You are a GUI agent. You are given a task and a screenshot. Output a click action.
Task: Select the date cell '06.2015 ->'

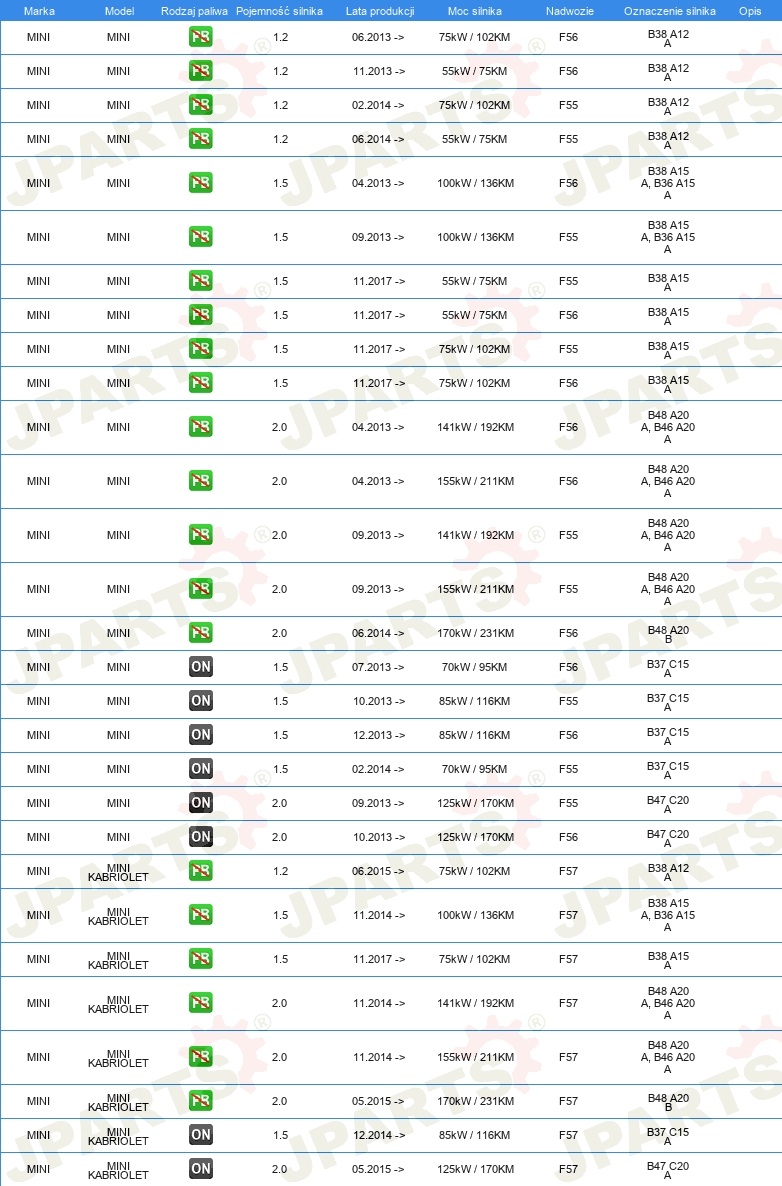click(x=378, y=871)
